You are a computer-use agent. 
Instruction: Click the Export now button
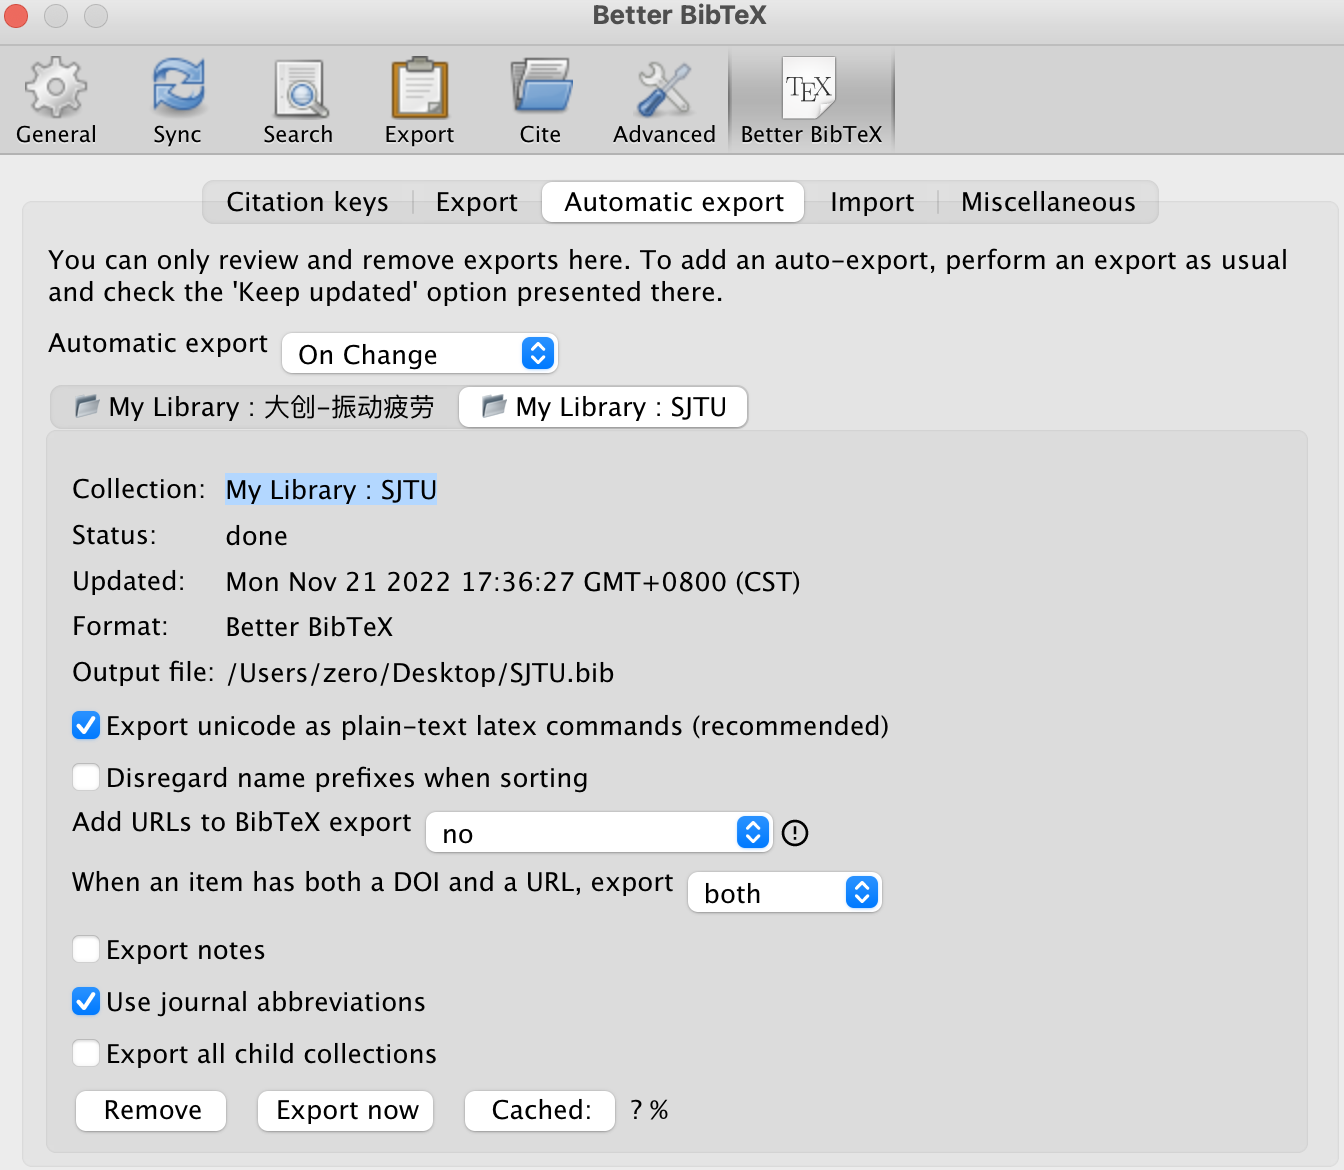coord(346,1110)
